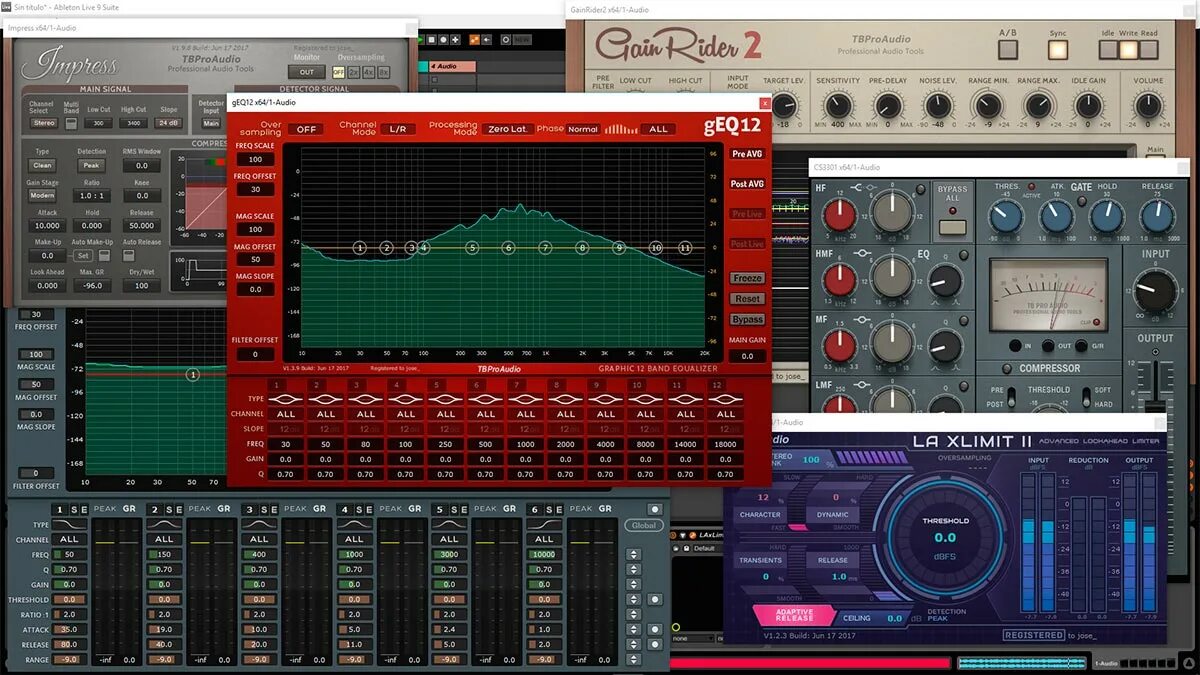This screenshot has height=675, width=1200.
Task: Select the 2x oversampling icon in Impress
Action: [353, 72]
